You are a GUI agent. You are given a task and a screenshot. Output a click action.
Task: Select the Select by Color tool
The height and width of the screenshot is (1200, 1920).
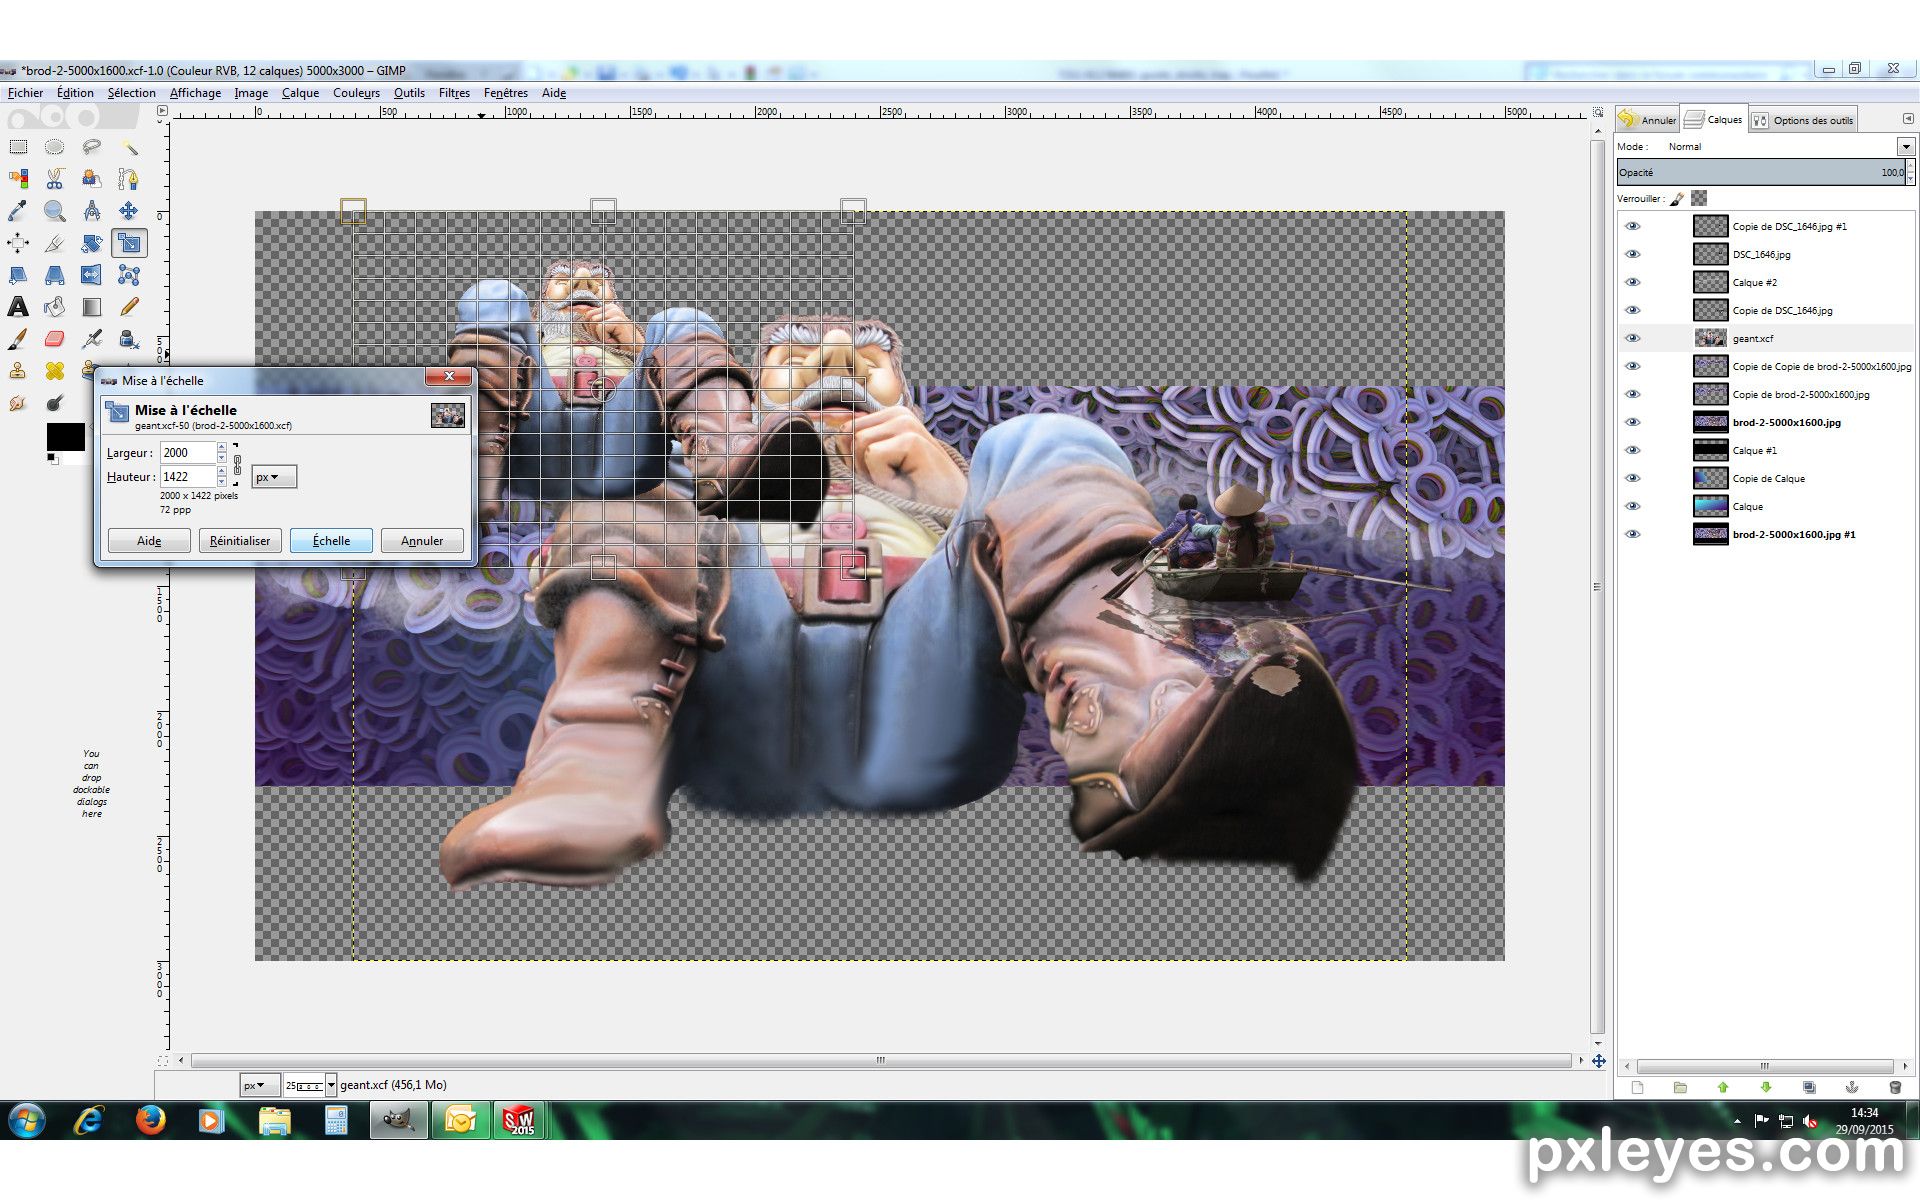coord(18,179)
